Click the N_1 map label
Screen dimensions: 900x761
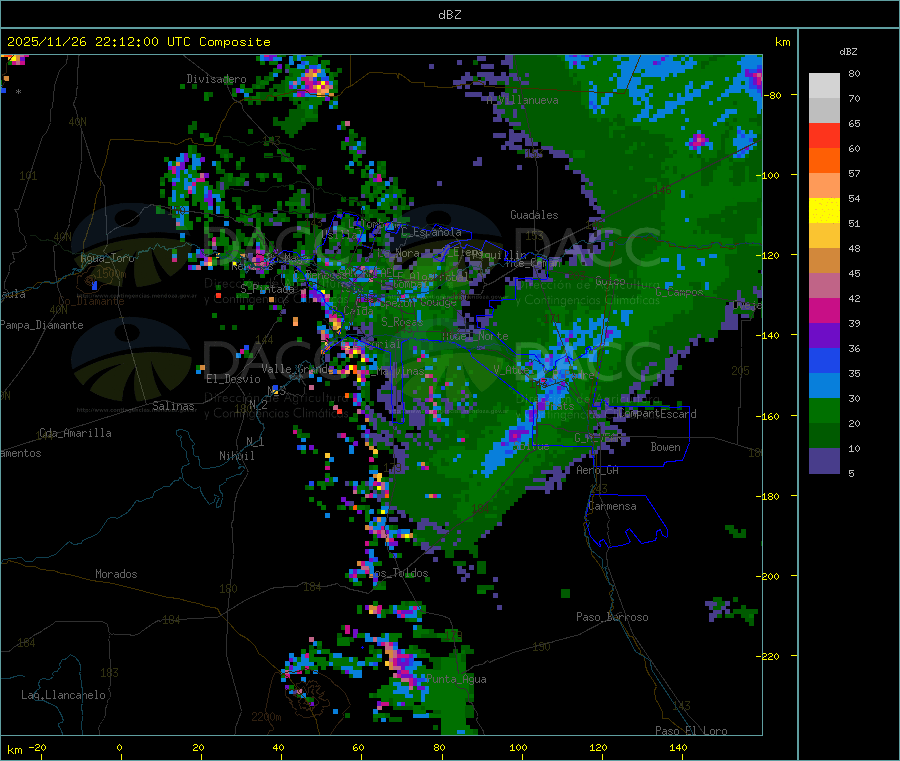click(255, 441)
